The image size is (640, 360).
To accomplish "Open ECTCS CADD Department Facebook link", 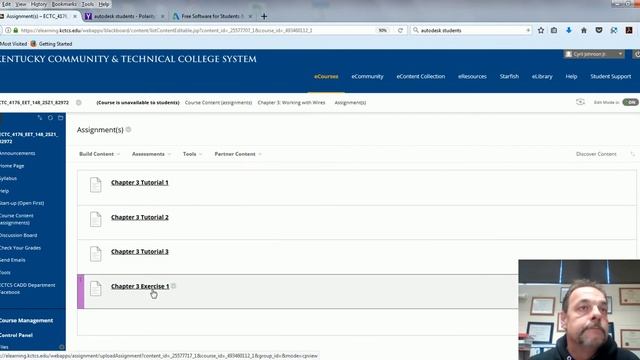I will [27, 288].
